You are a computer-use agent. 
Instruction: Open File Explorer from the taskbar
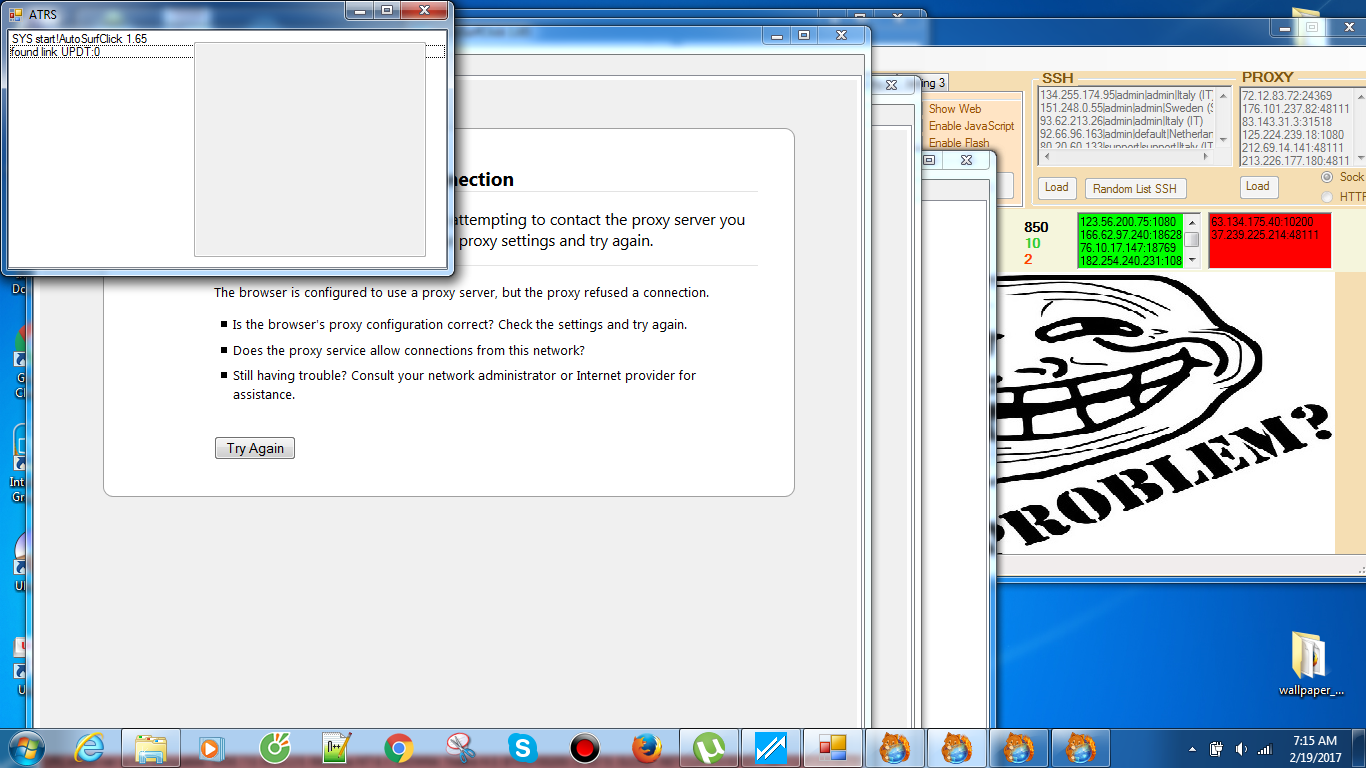[151, 747]
